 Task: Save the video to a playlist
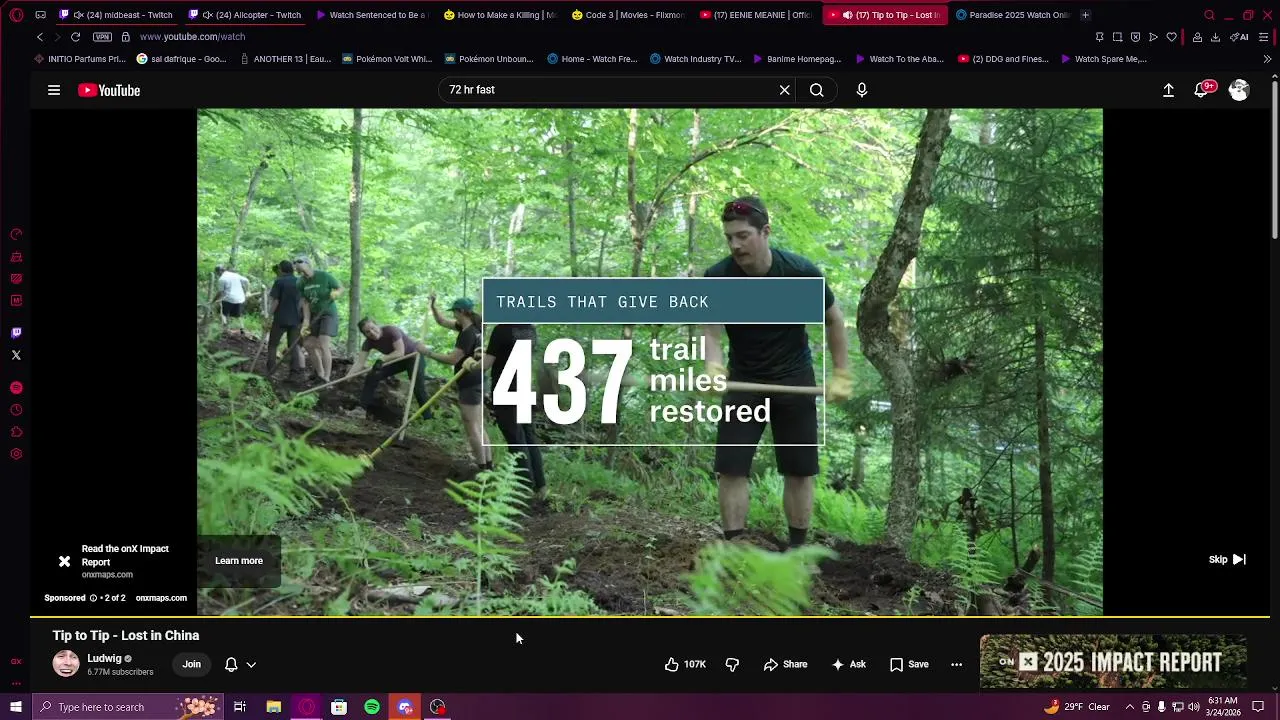point(910,664)
